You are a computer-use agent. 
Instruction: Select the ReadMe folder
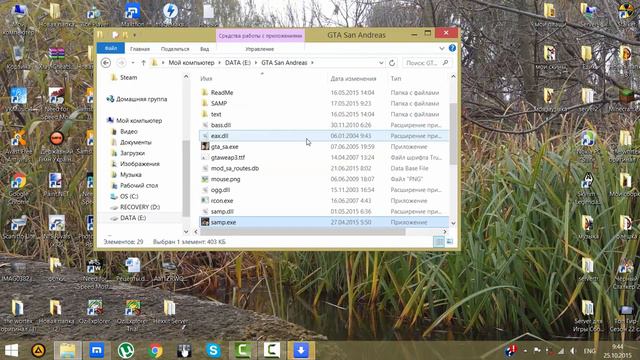point(222,93)
